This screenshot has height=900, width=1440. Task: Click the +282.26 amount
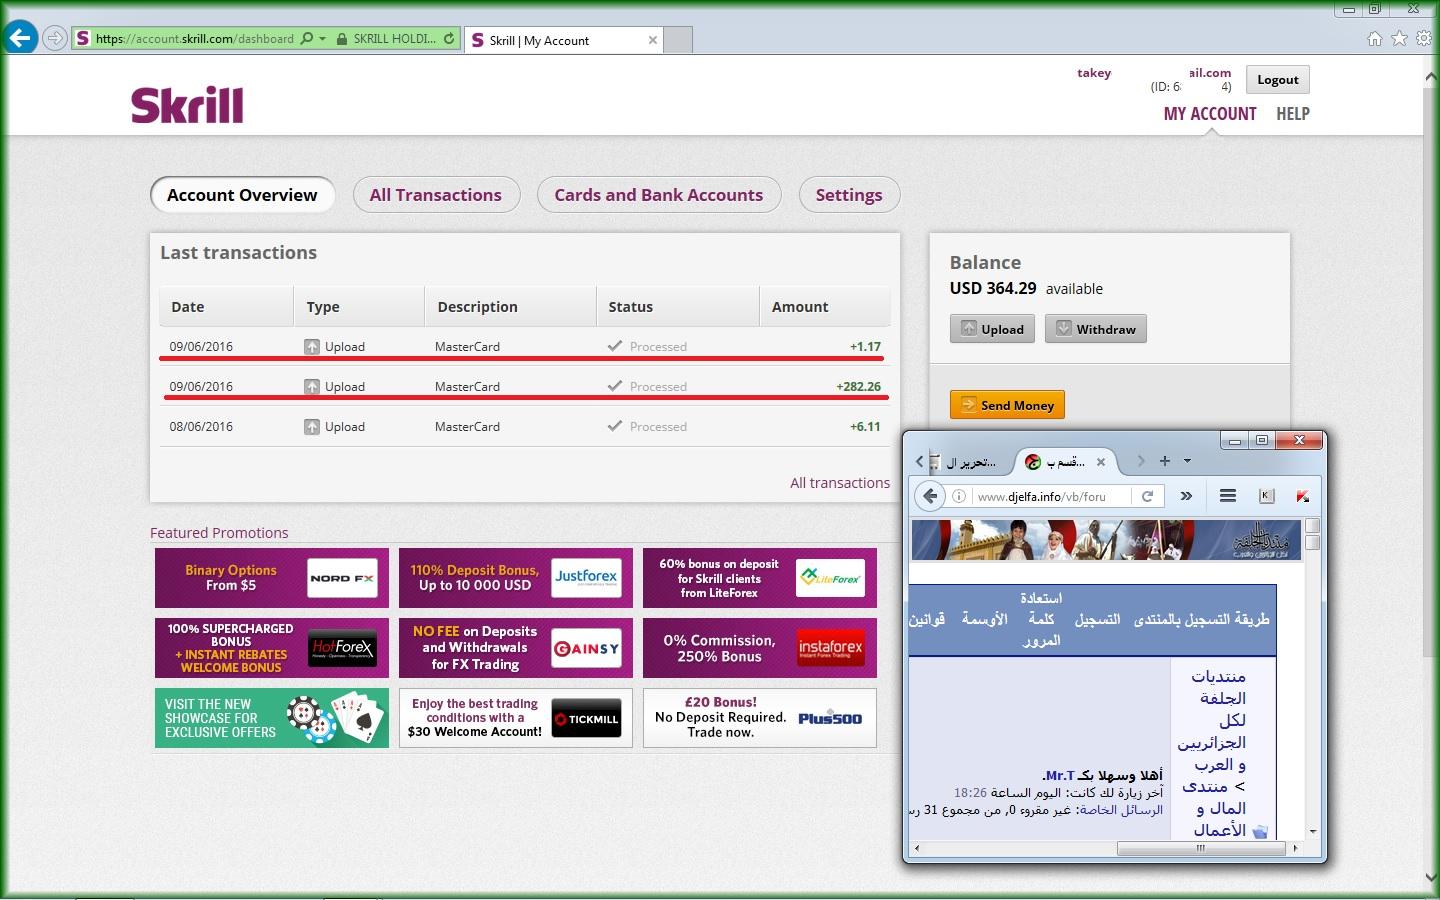click(x=858, y=387)
